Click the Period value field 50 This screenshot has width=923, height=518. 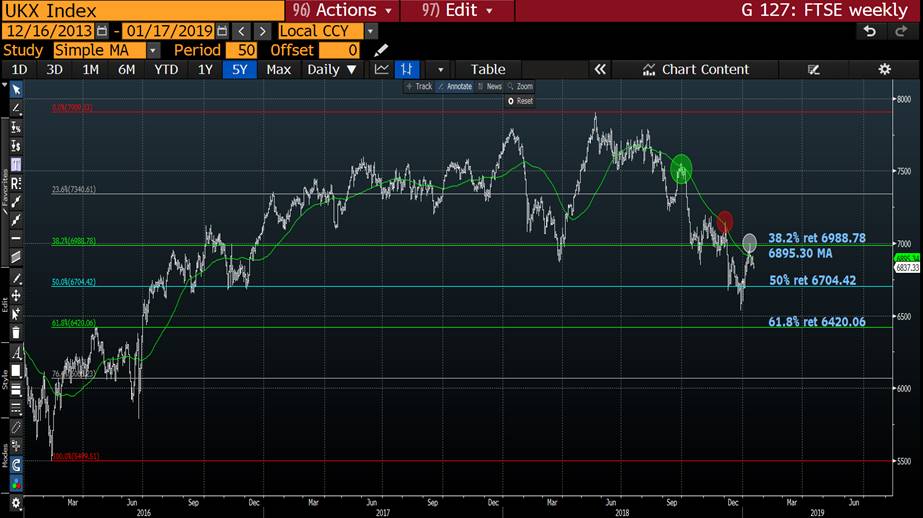coord(241,50)
